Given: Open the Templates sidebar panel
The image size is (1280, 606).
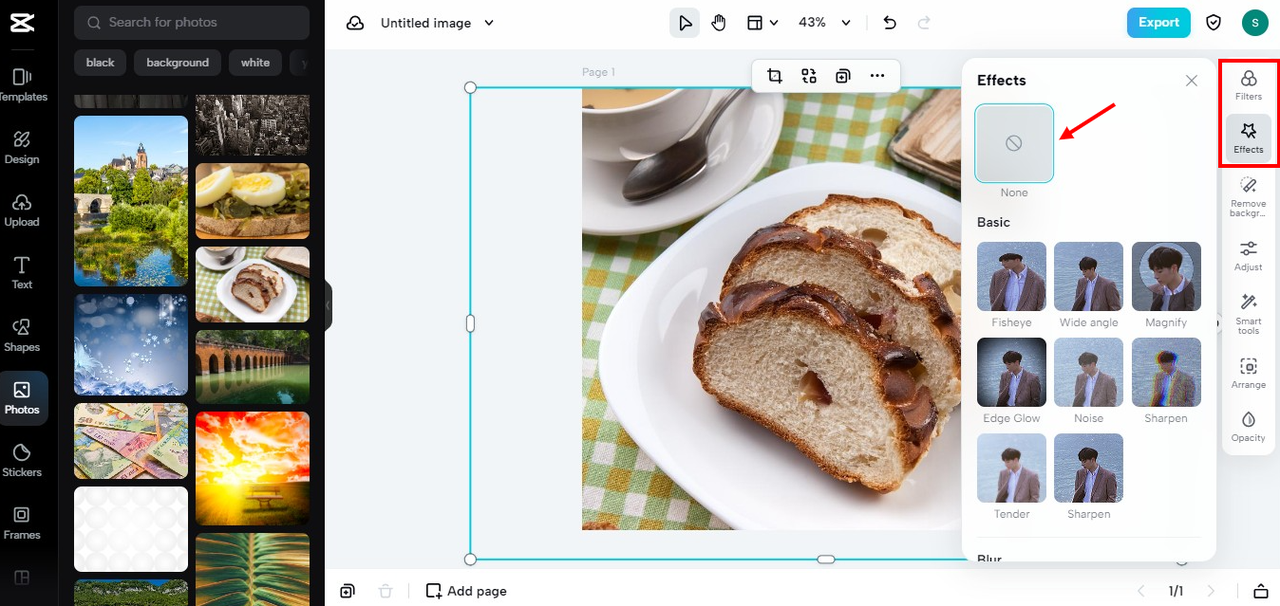Looking at the screenshot, I should (22, 85).
